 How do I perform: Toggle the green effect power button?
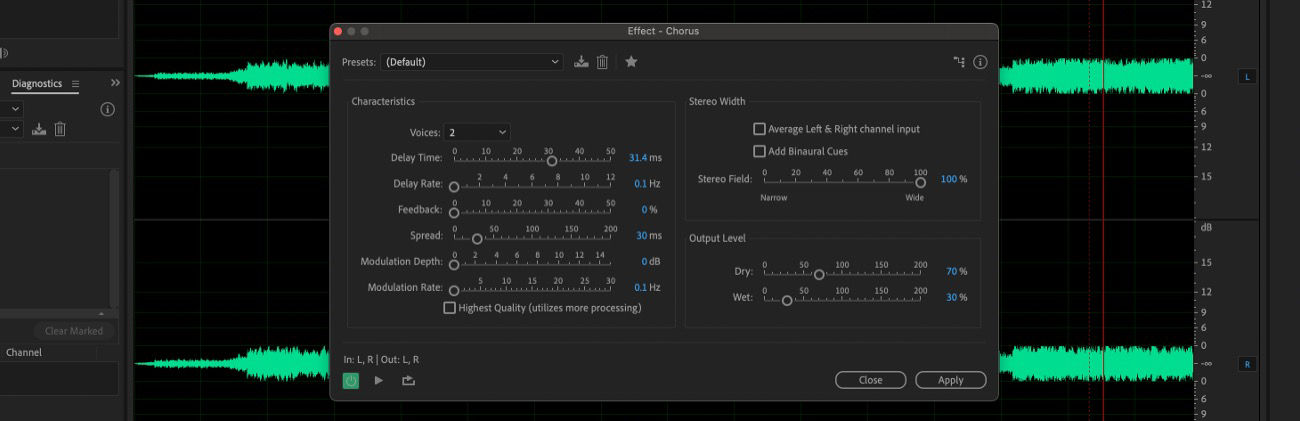point(351,380)
